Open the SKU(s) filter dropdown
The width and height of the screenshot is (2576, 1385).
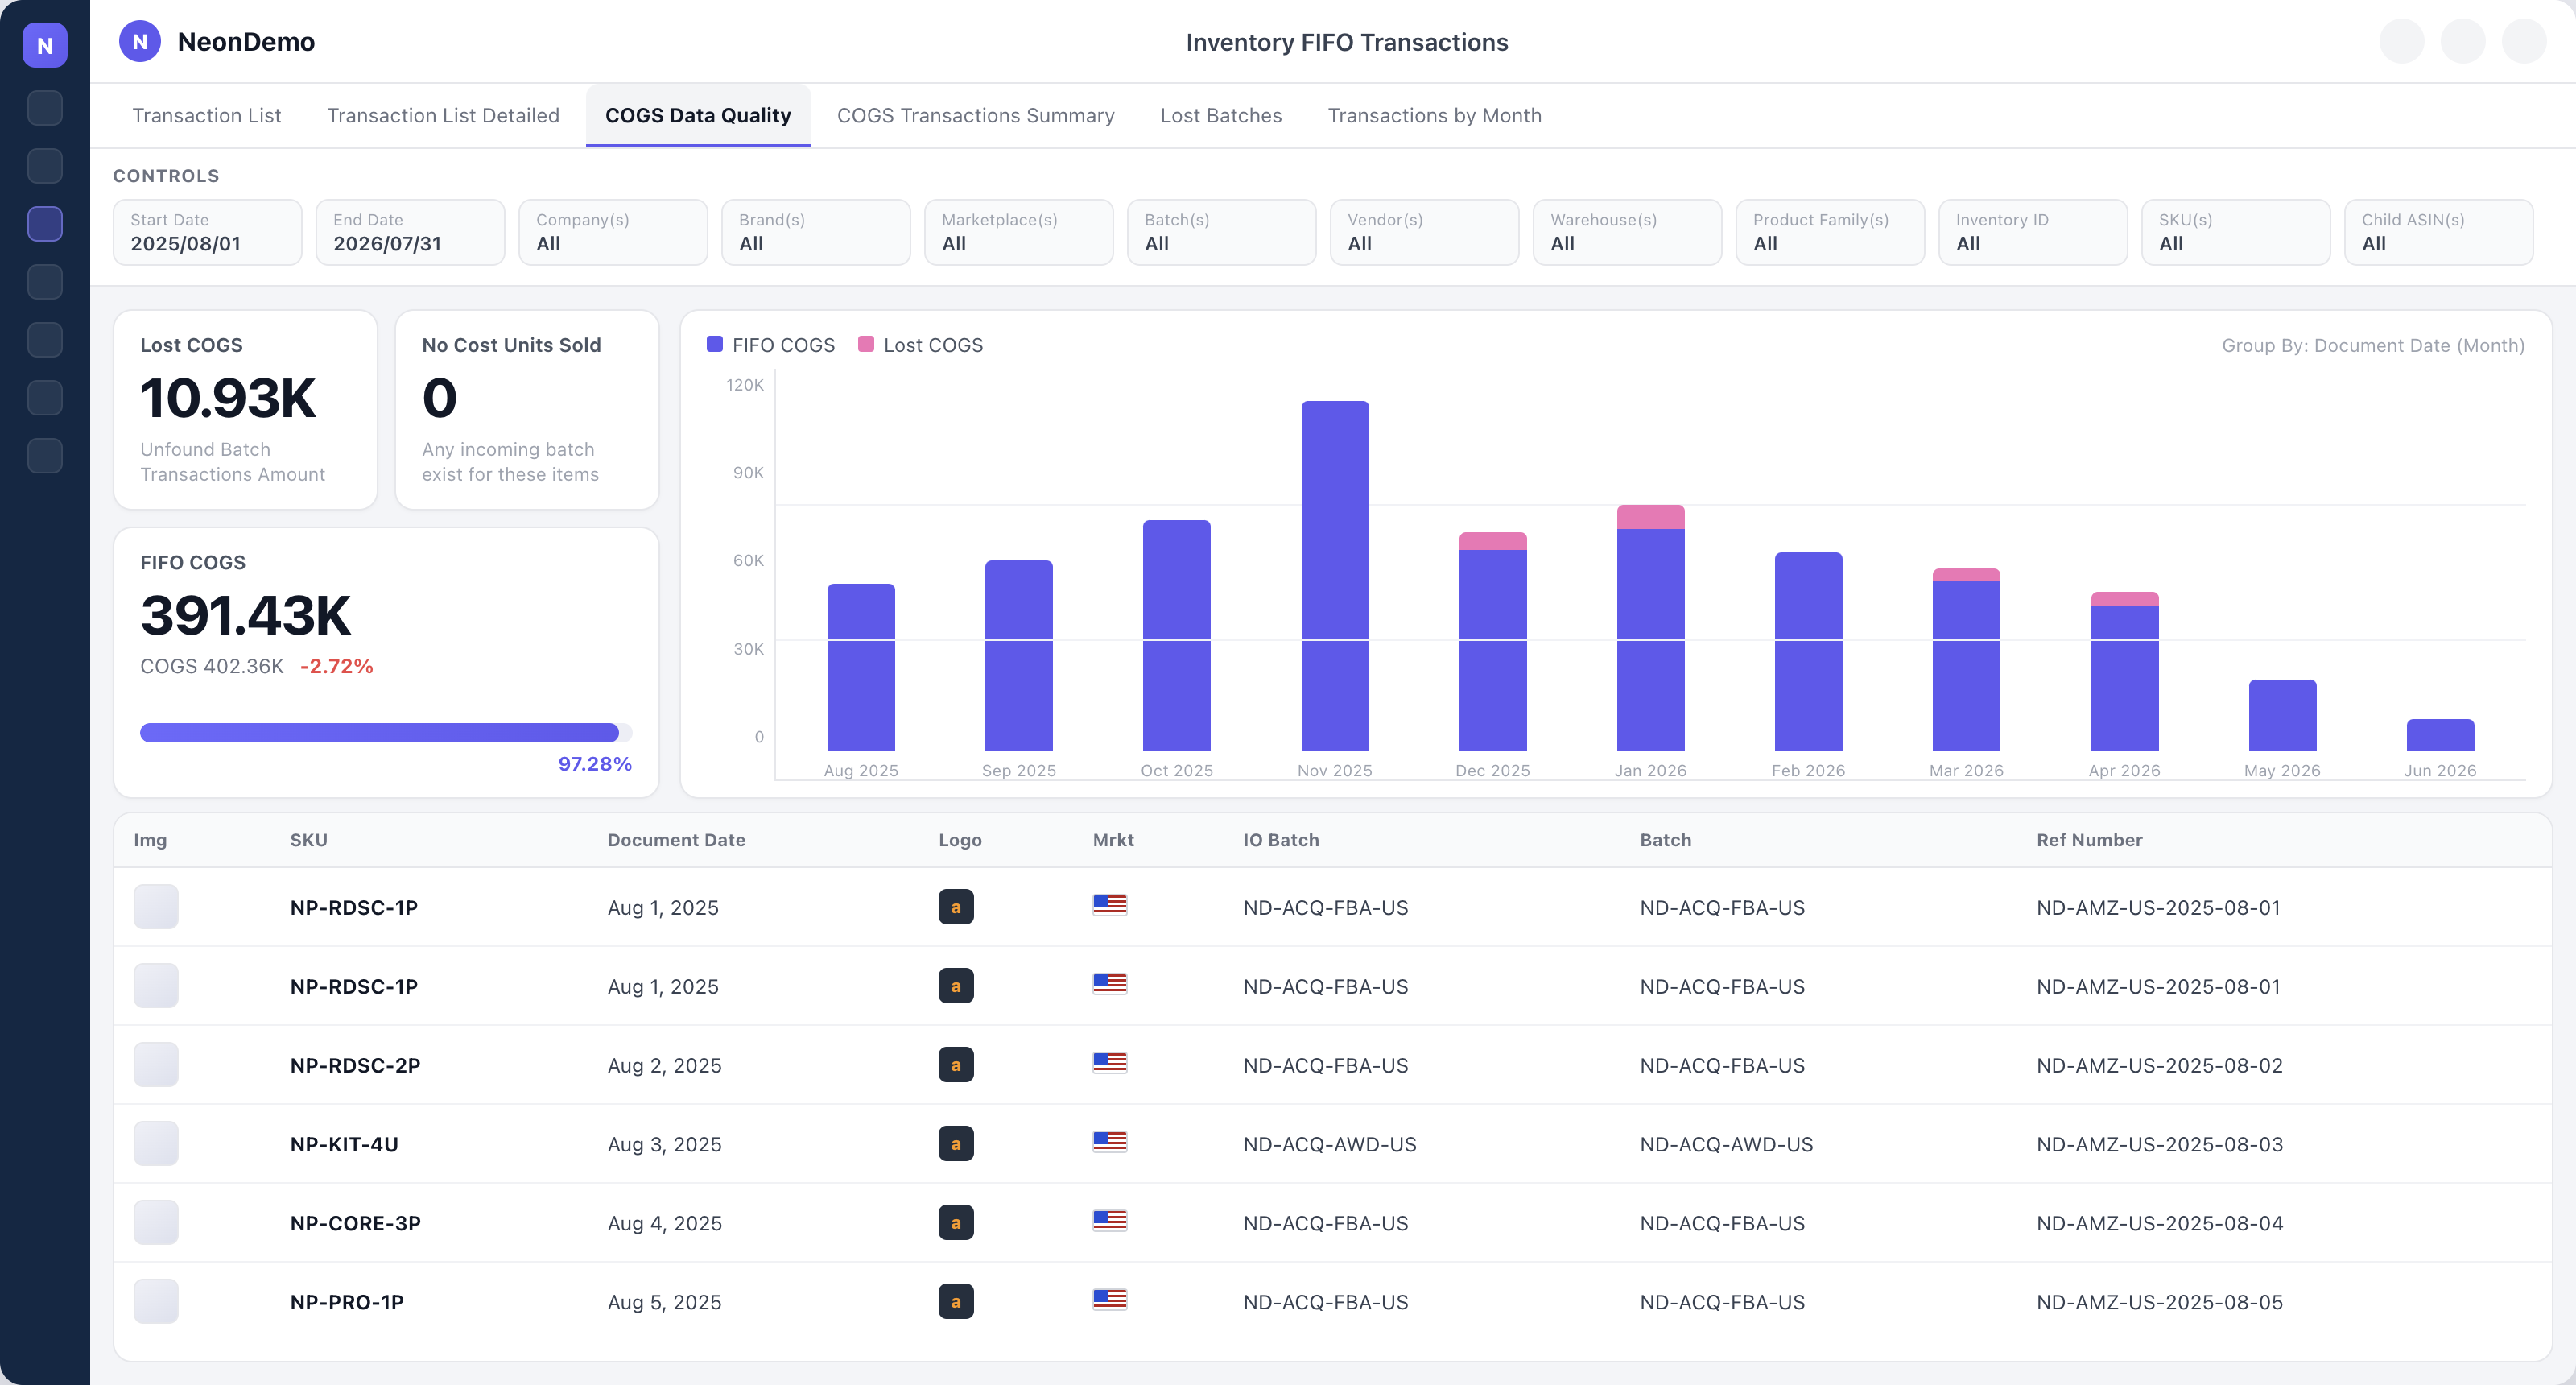point(2236,232)
